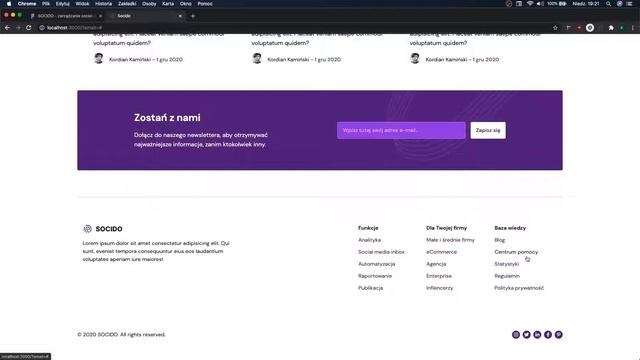Click battery status in menu bar
Image resolution: width=640 pixels, height=360 pixels.
point(557,4)
